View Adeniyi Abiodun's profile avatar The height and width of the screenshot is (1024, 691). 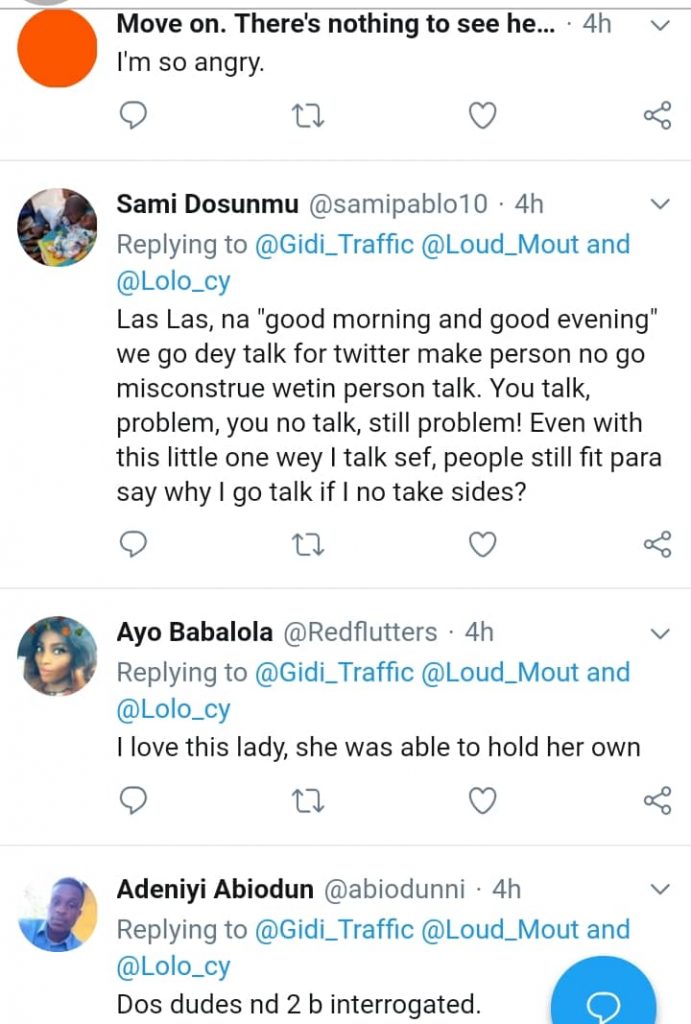click(x=57, y=912)
